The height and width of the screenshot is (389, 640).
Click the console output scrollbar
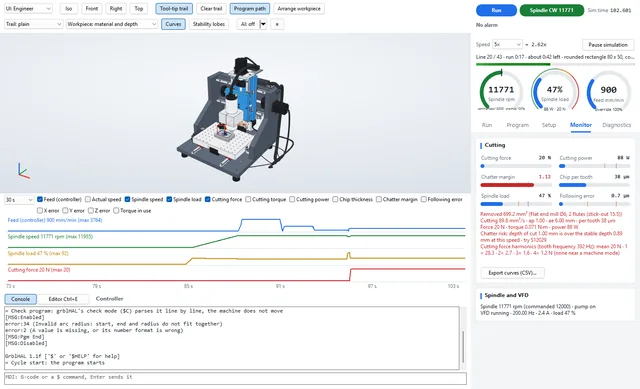pyautogui.click(x=463, y=346)
